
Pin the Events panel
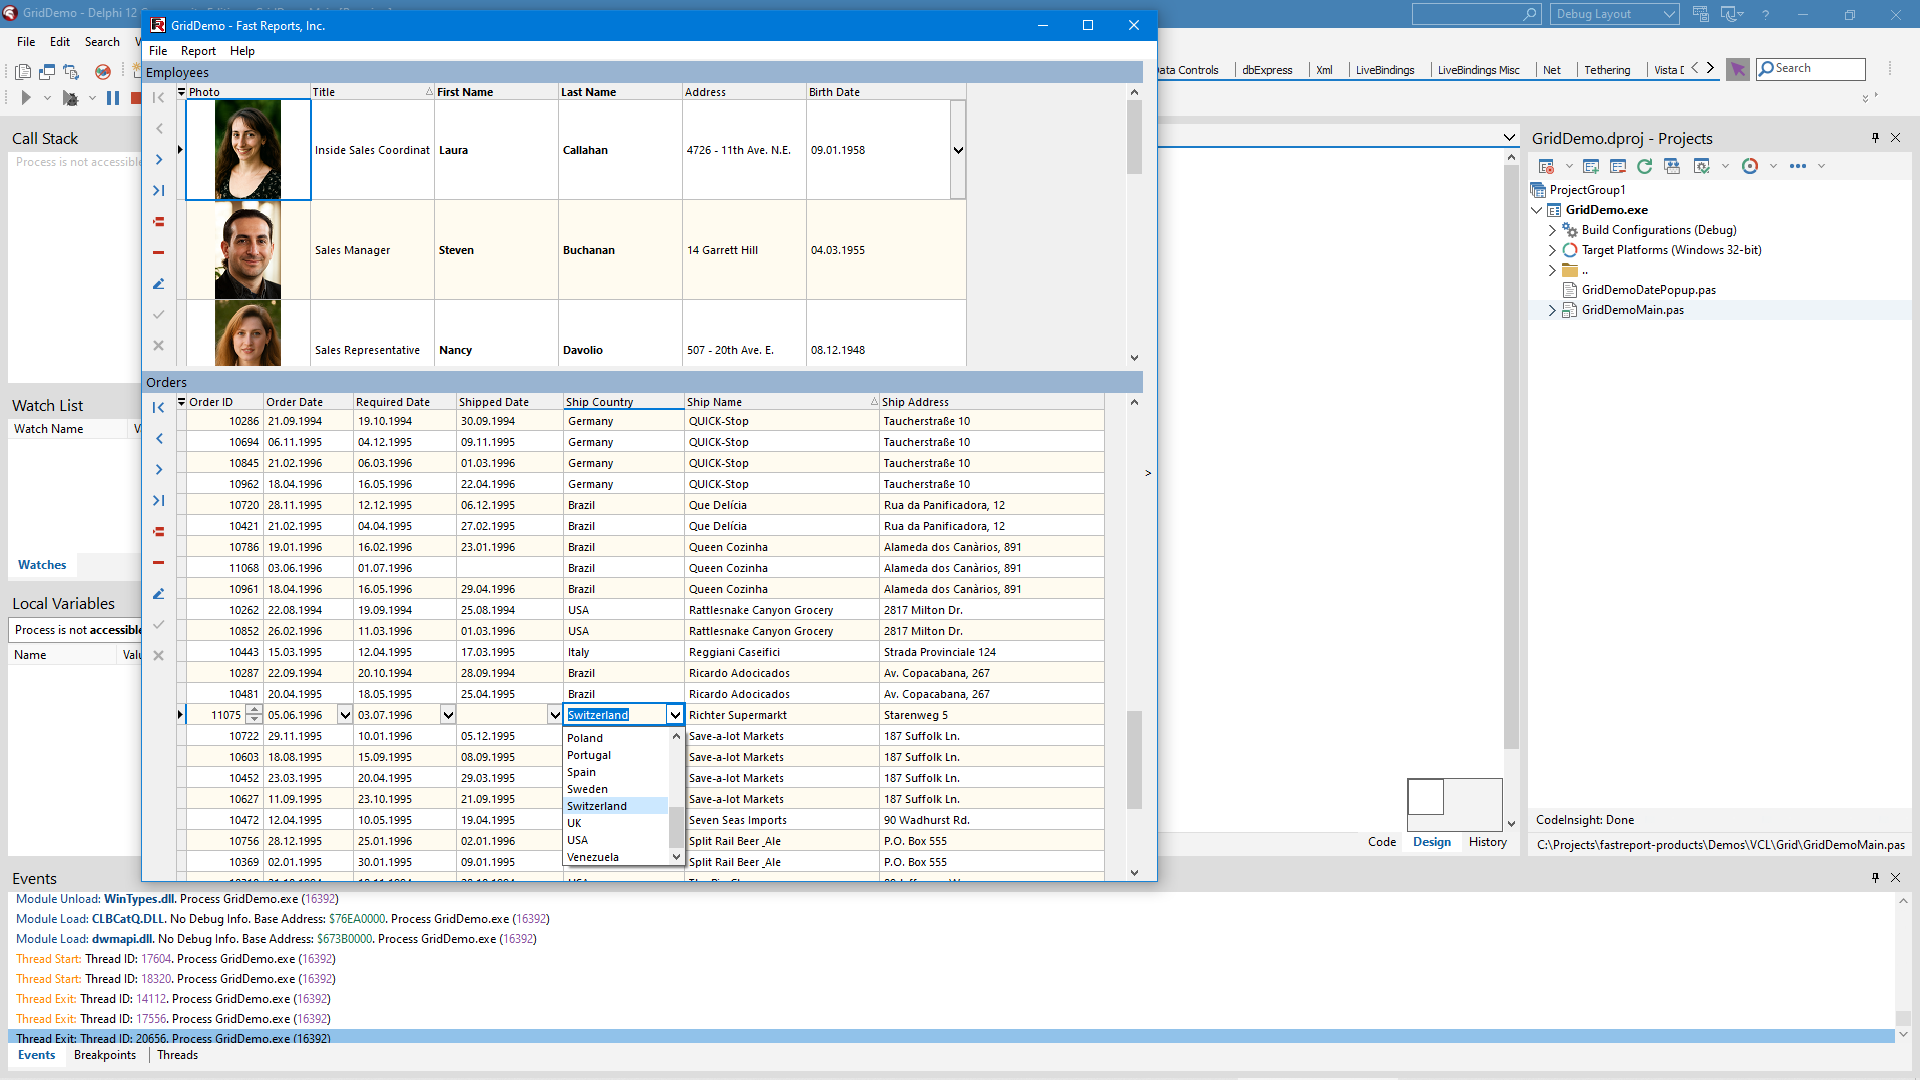(1875, 877)
